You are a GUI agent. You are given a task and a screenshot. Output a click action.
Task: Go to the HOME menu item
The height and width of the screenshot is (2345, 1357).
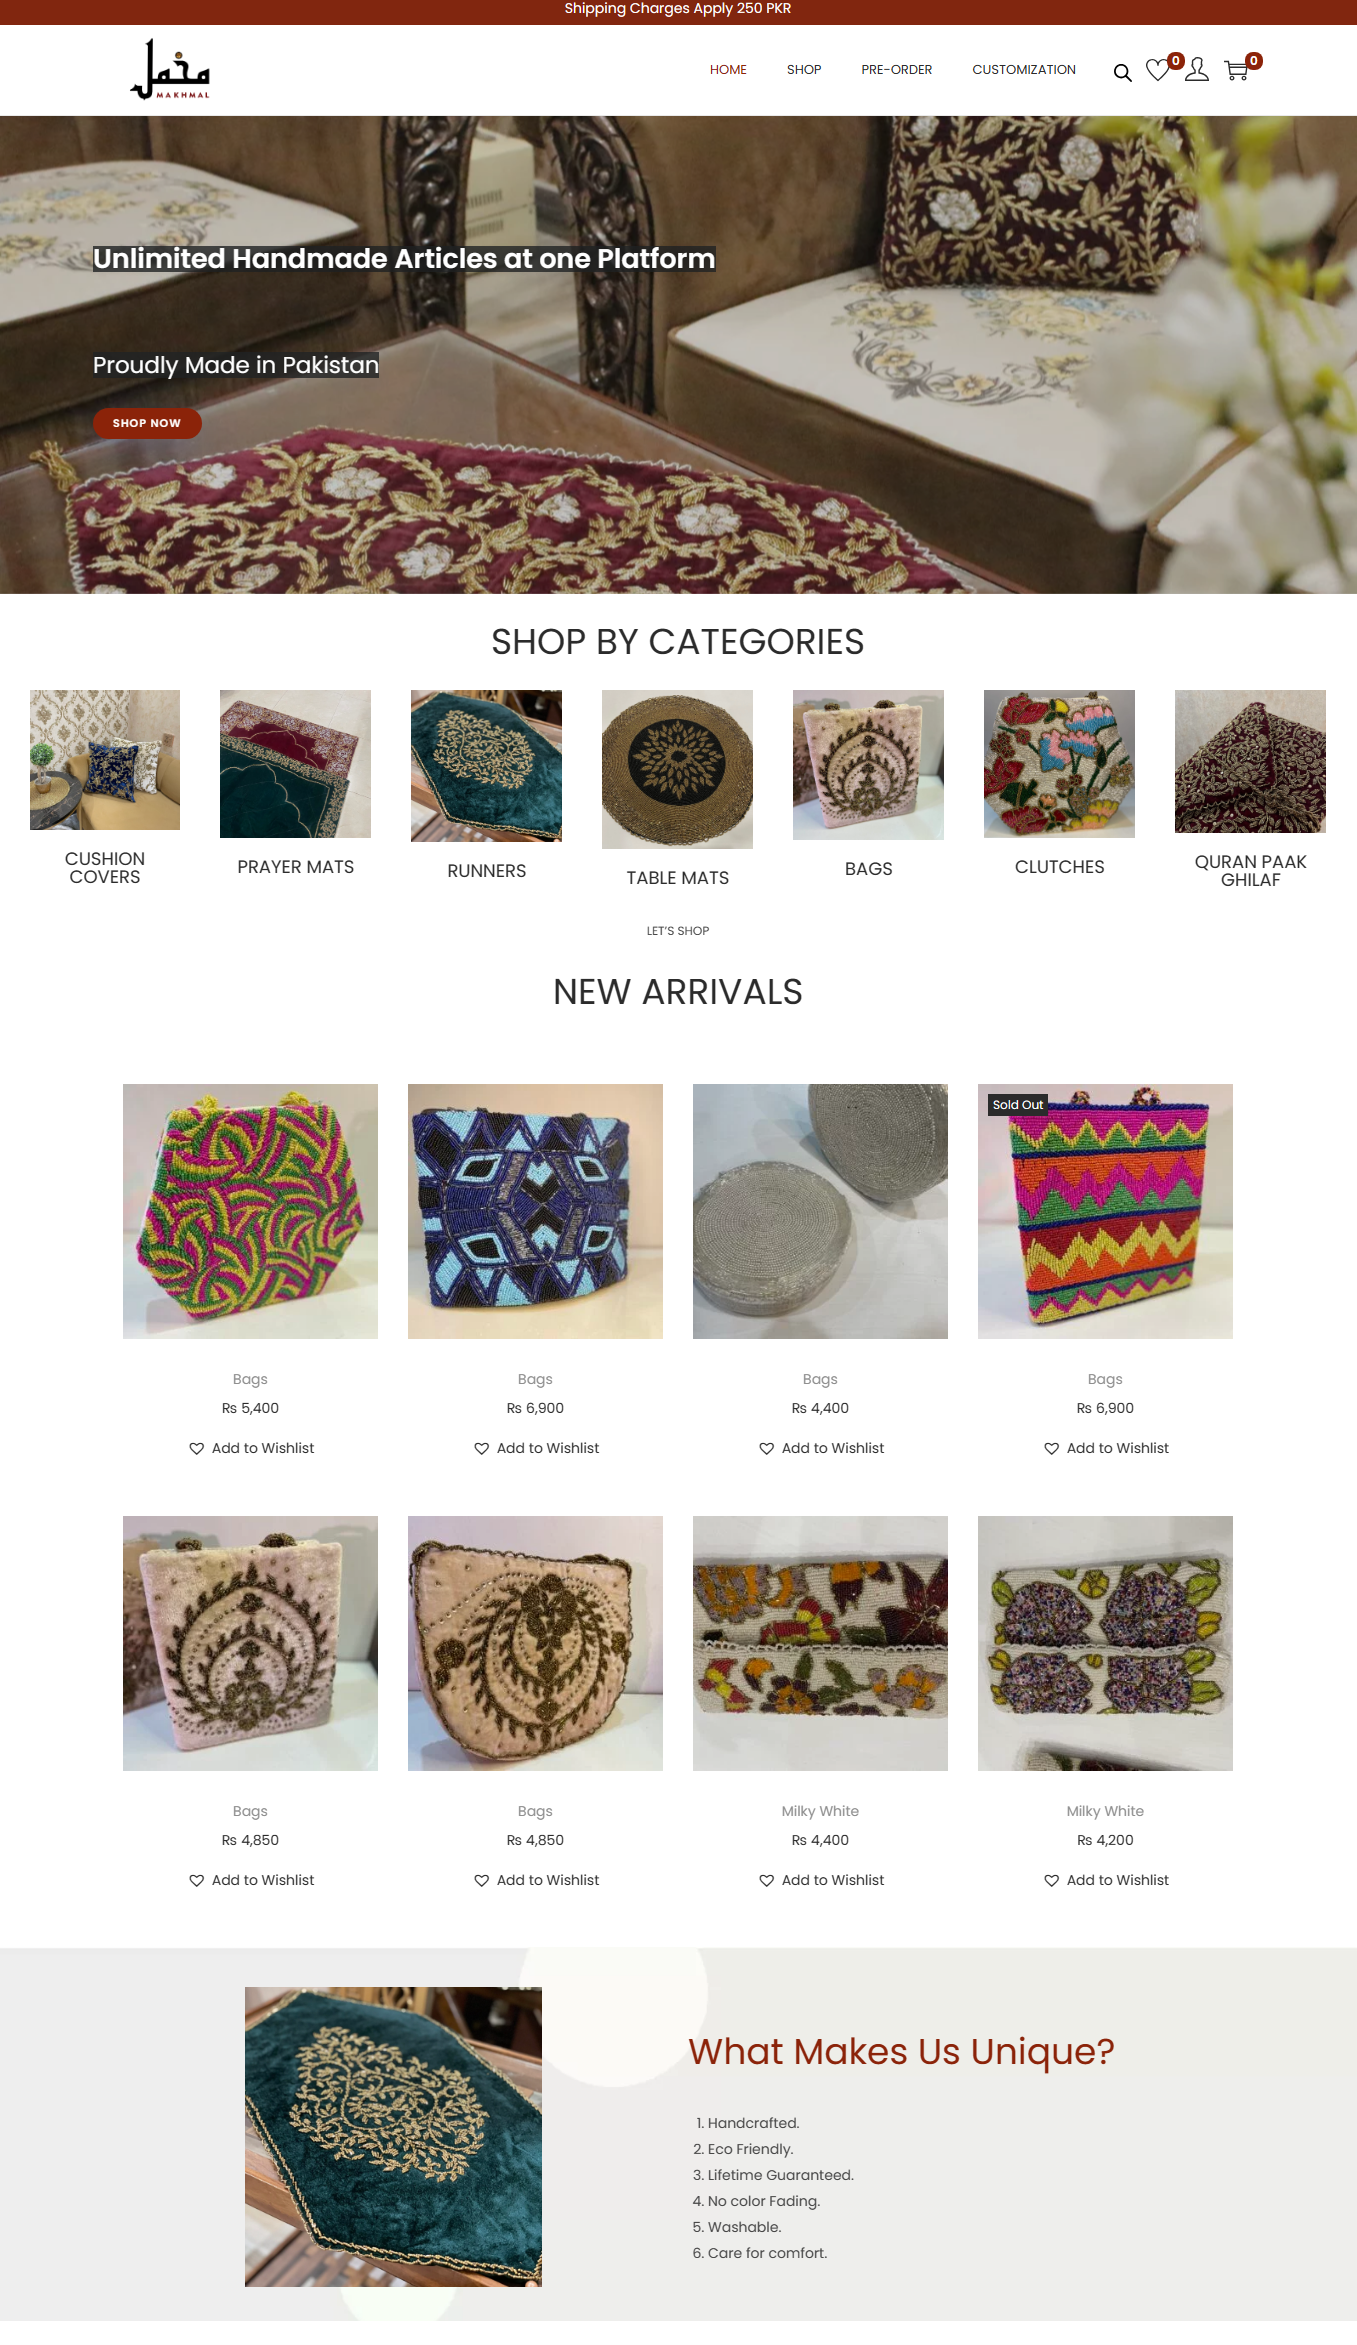point(728,70)
